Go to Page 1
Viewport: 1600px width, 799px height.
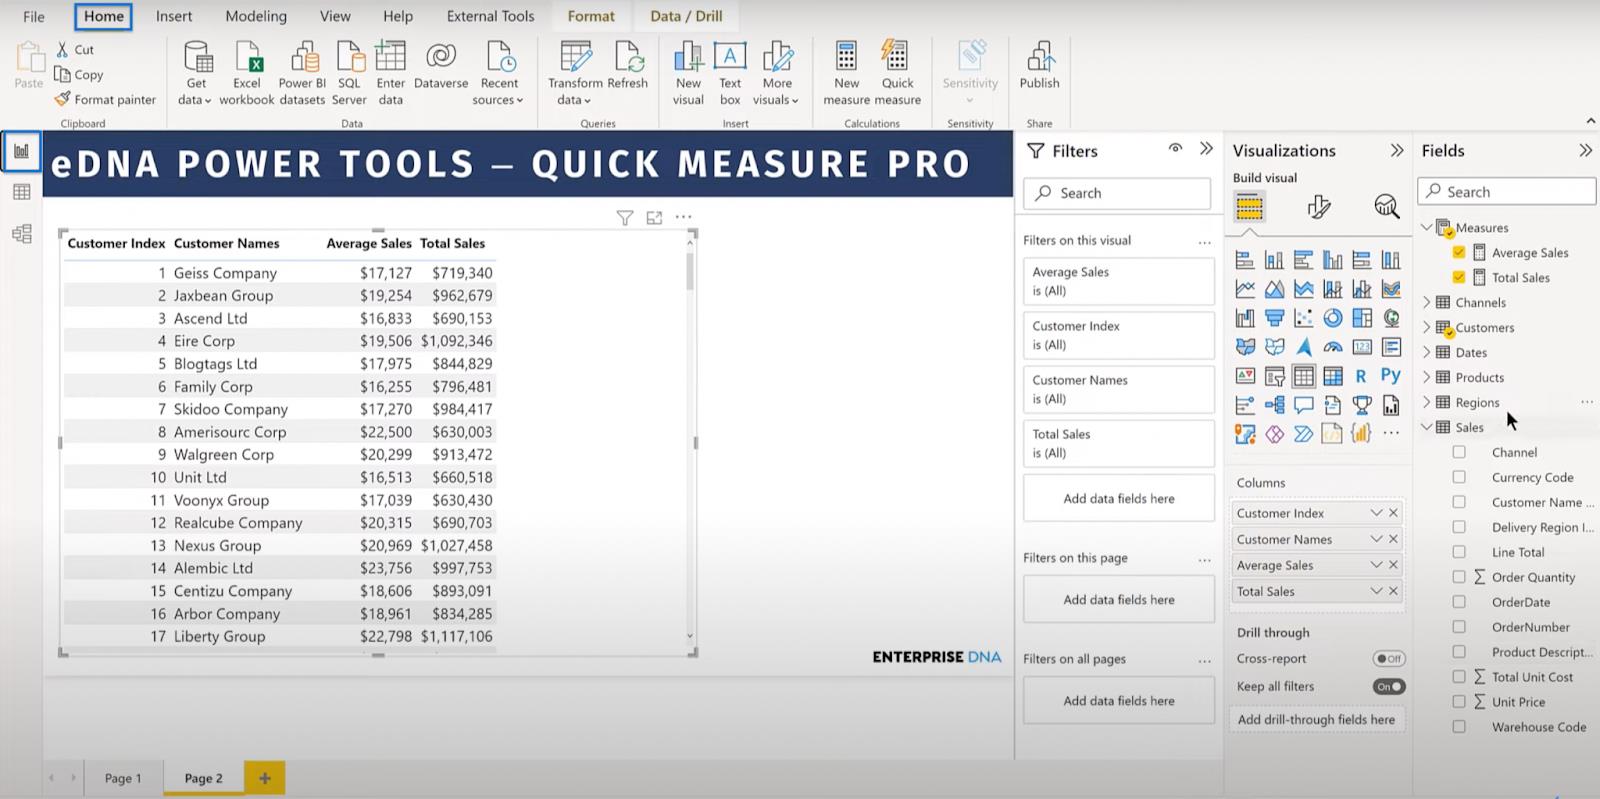point(123,778)
